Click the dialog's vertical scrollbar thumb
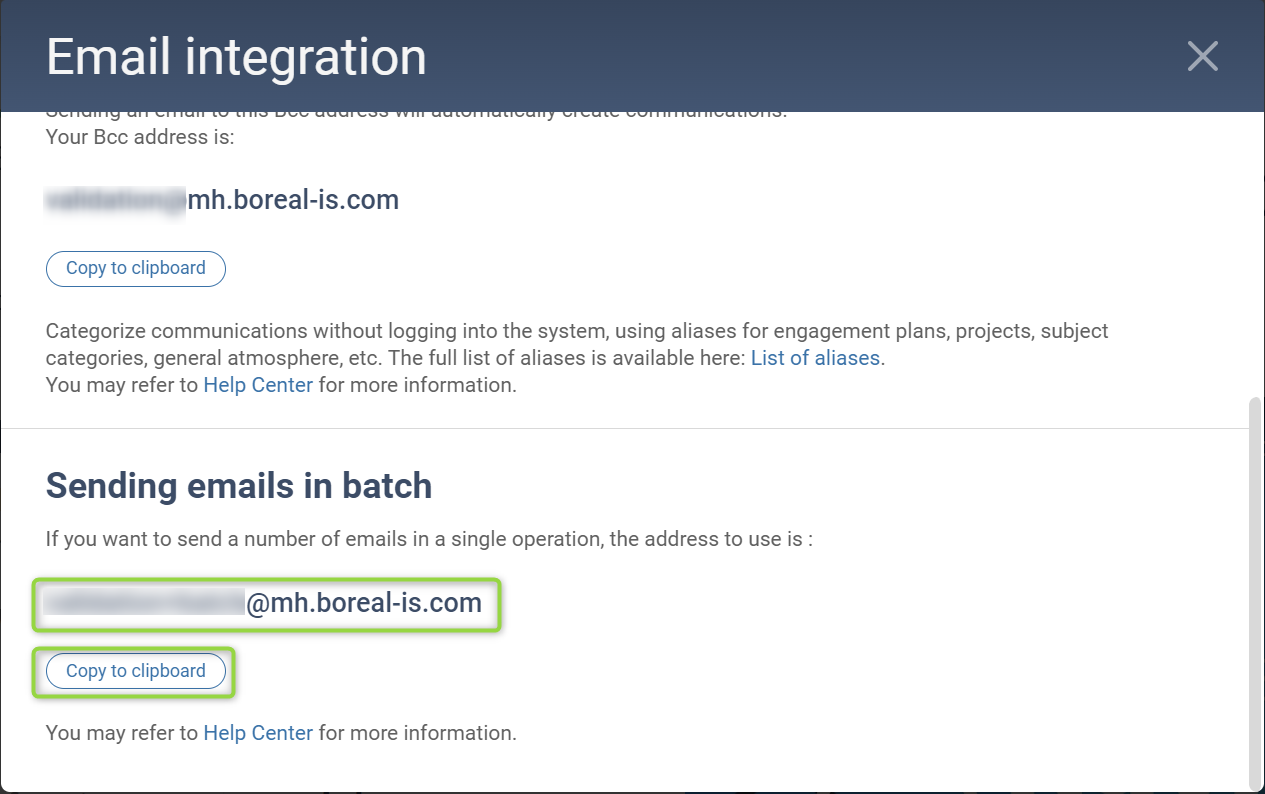 coord(1255,590)
